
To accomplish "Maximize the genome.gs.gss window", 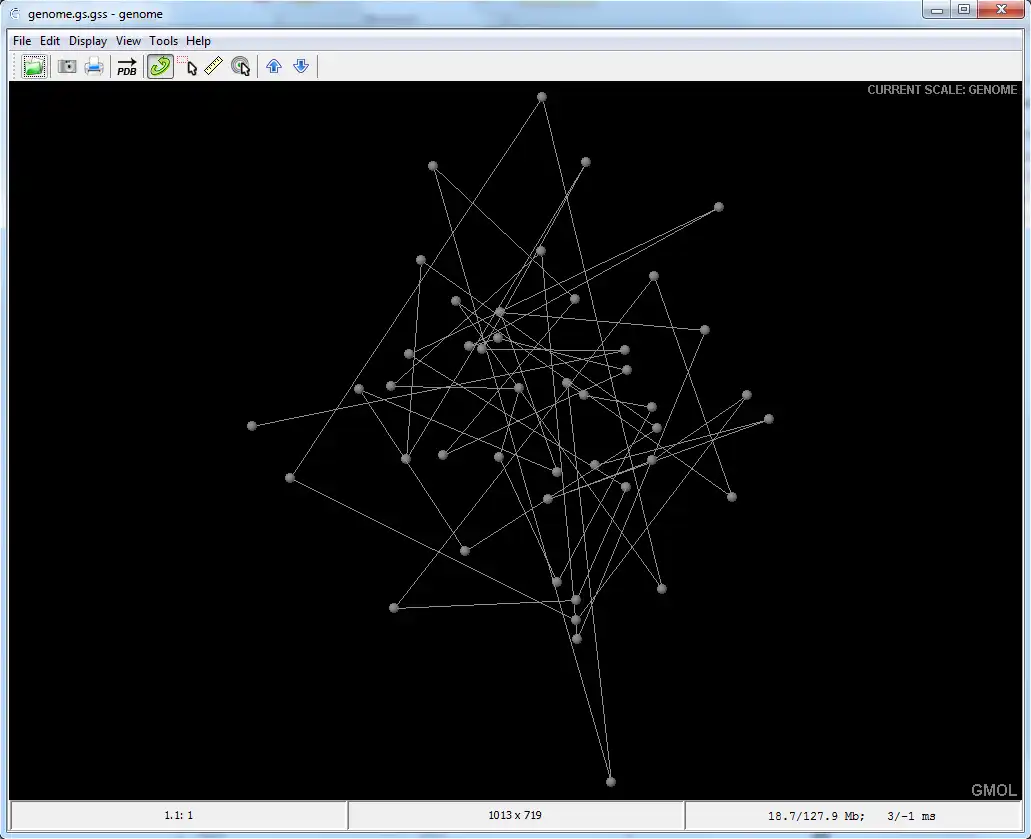I will click(964, 10).
